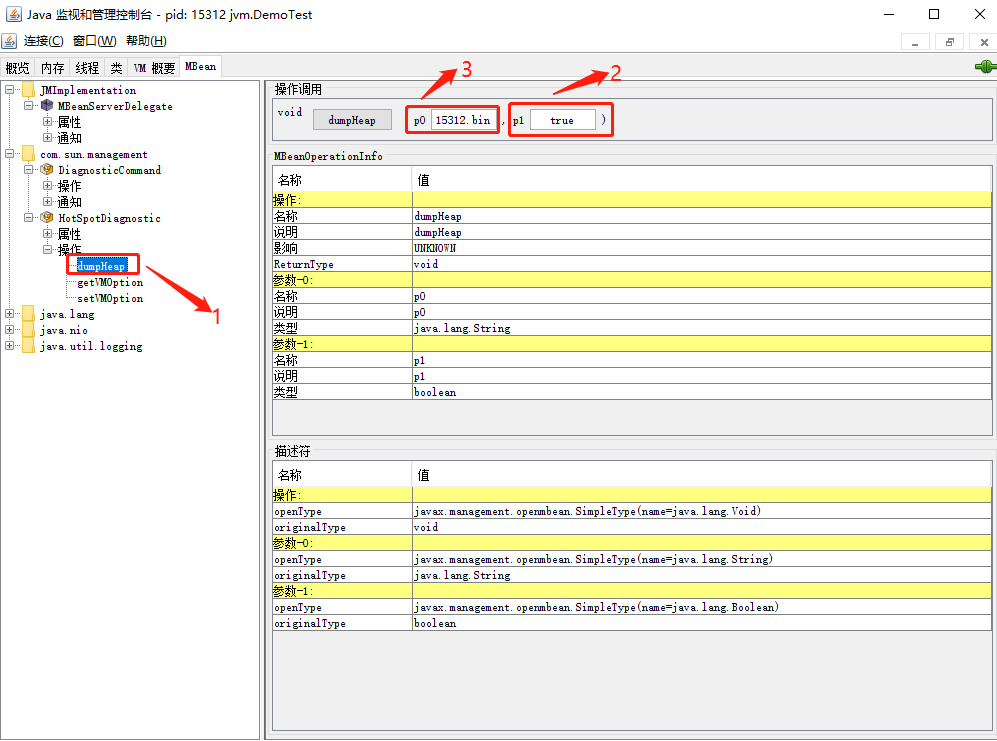The width and height of the screenshot is (997, 741).
Task: Select the java.nio folder icon
Action: coord(29,329)
